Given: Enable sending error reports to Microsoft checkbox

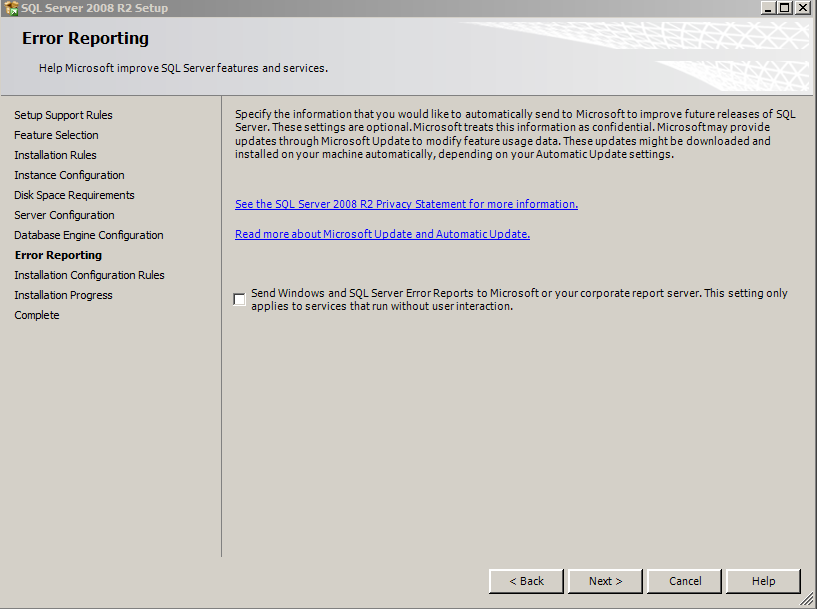Looking at the screenshot, I should 239,299.
